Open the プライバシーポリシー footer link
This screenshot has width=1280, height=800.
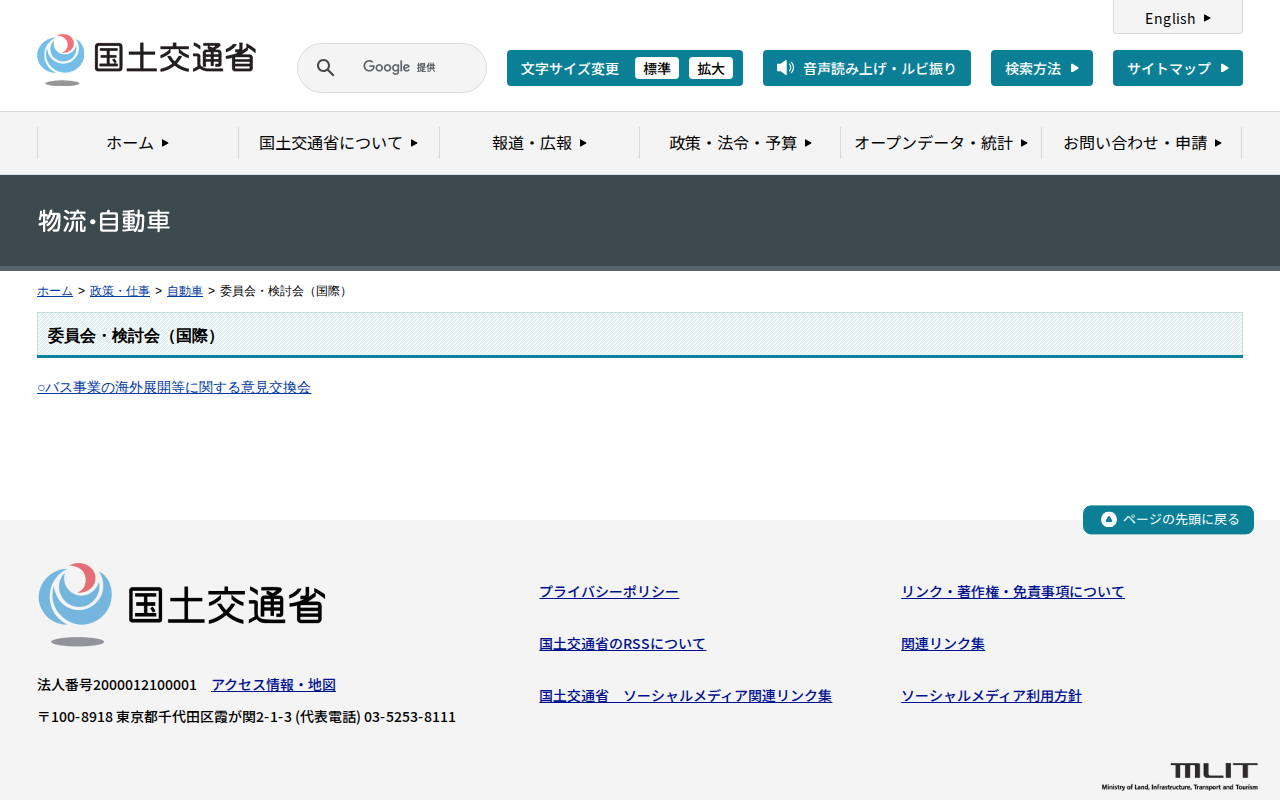[609, 592]
